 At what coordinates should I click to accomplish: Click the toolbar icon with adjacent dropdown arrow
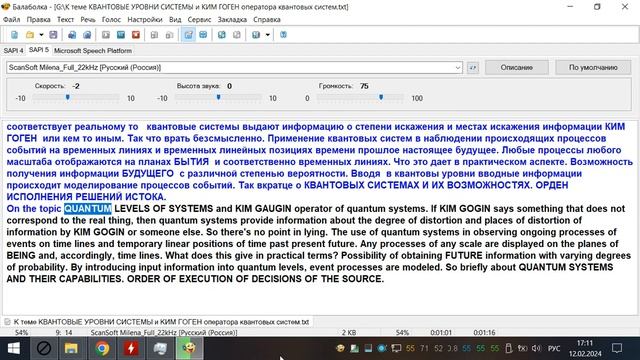(256, 35)
